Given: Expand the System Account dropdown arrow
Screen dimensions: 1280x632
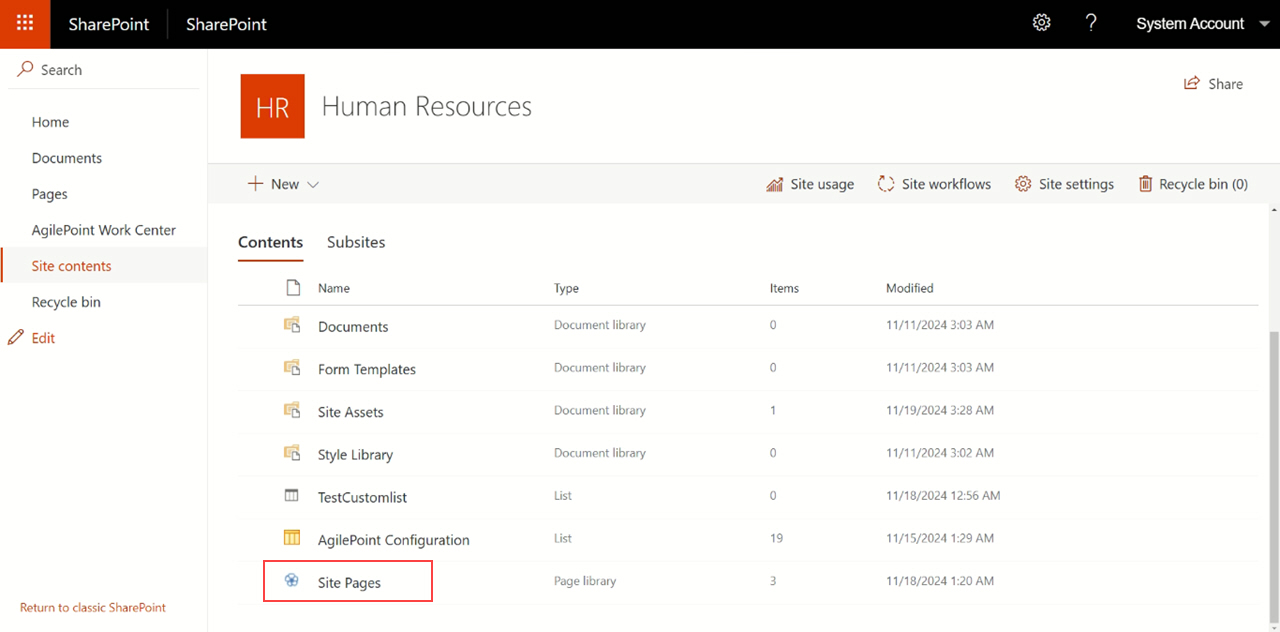Looking at the screenshot, I should tap(1264, 24).
